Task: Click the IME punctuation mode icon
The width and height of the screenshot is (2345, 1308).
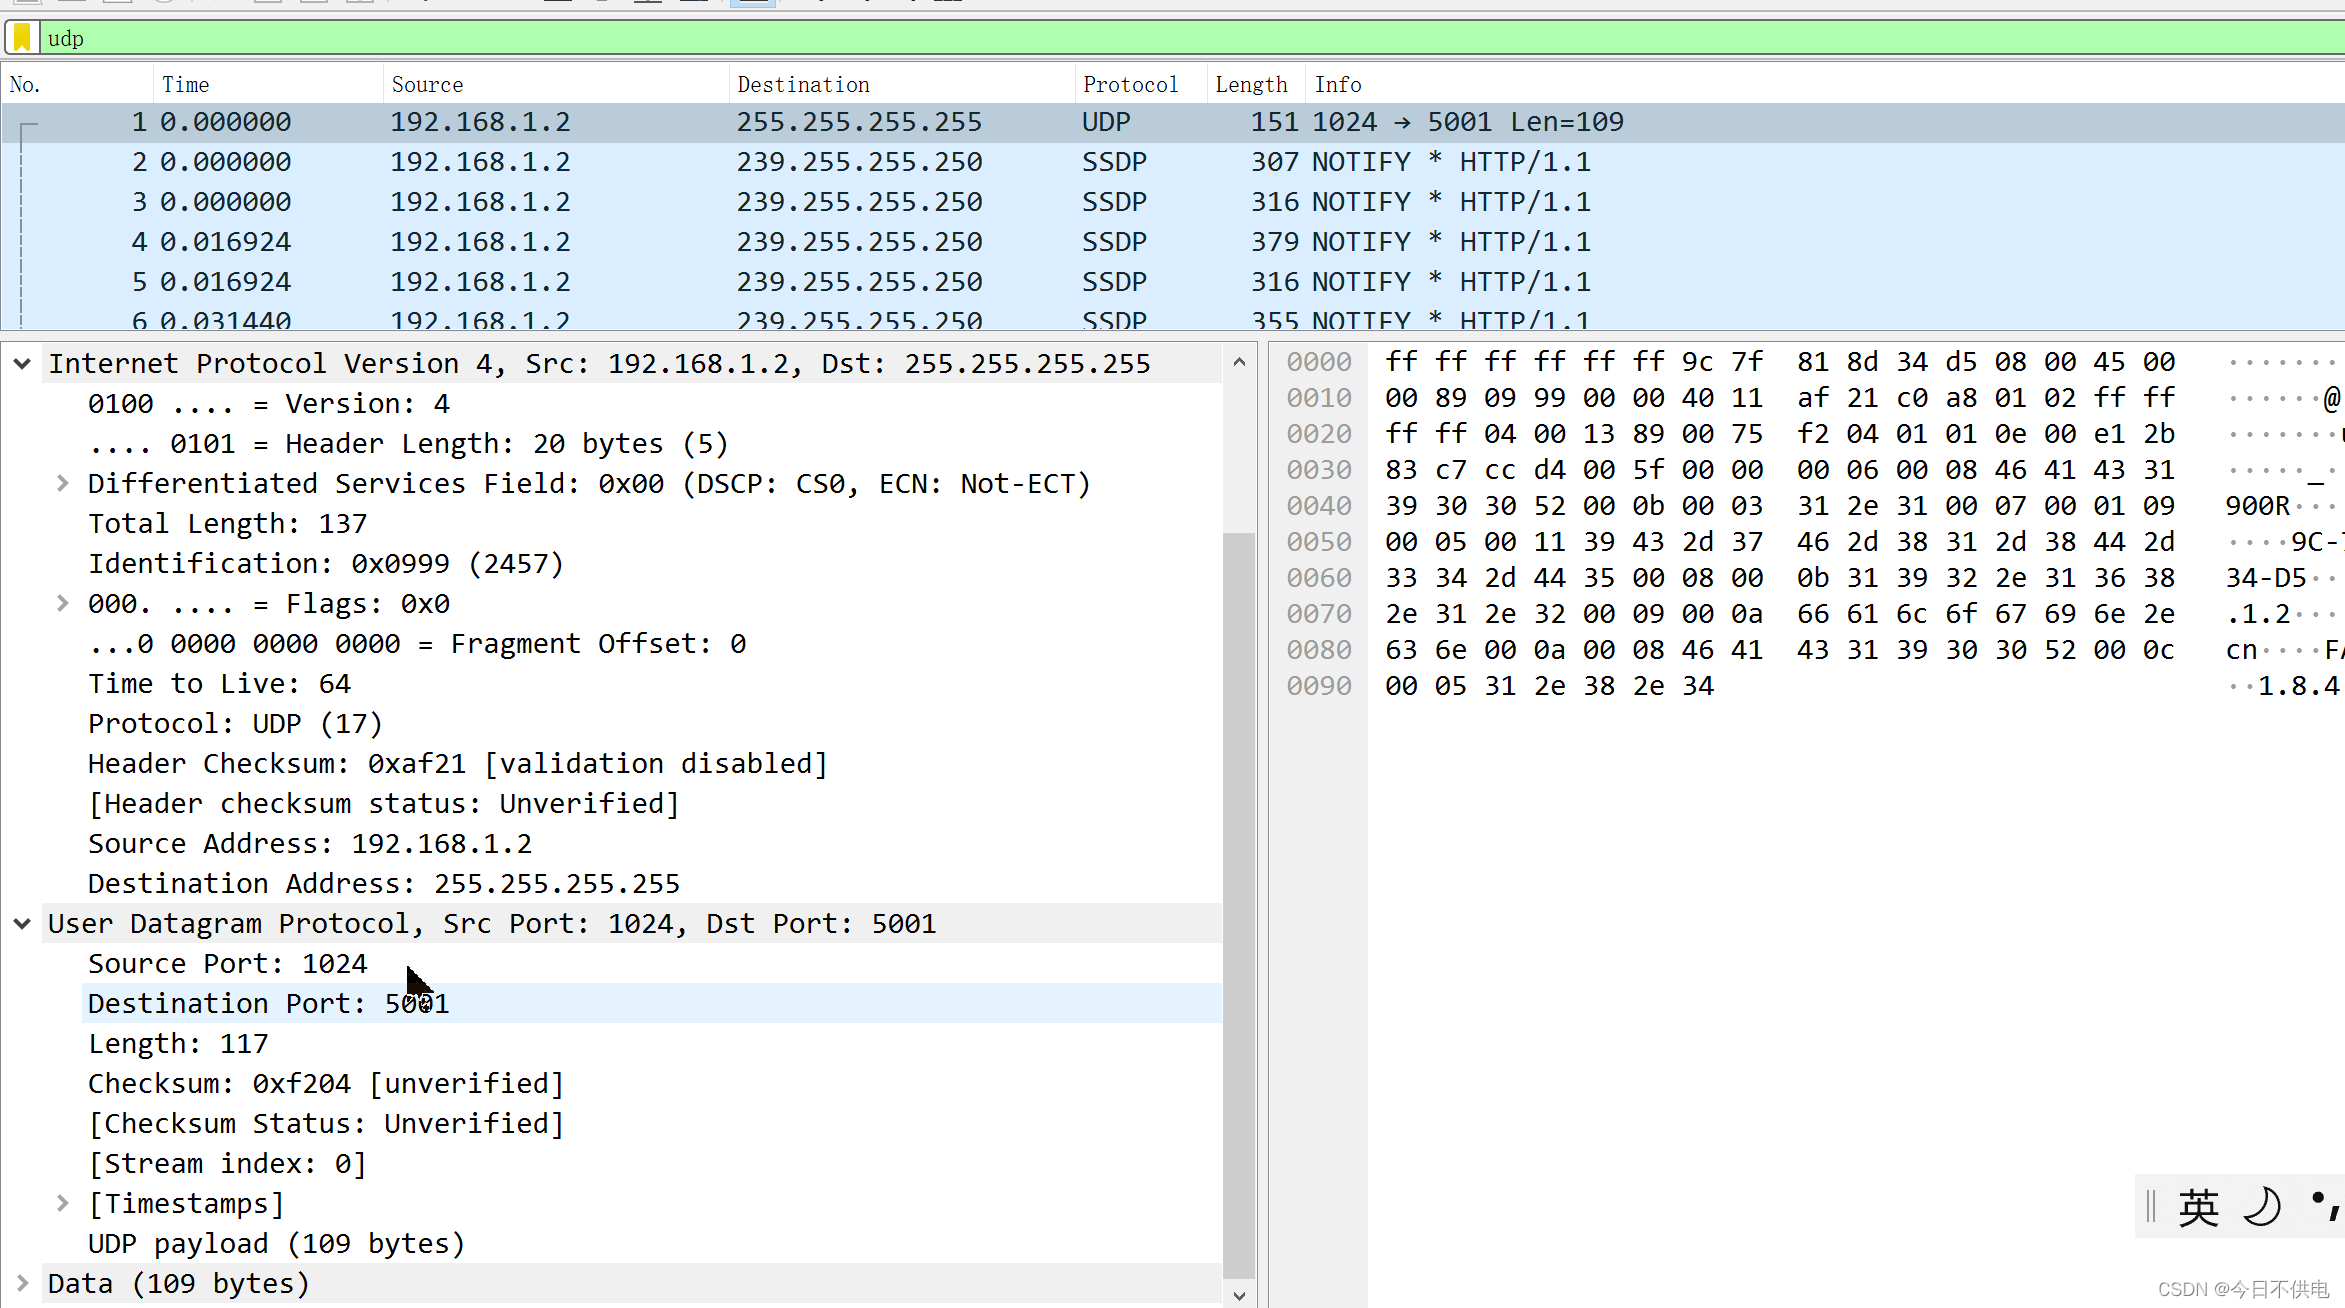Action: [x=2324, y=1206]
